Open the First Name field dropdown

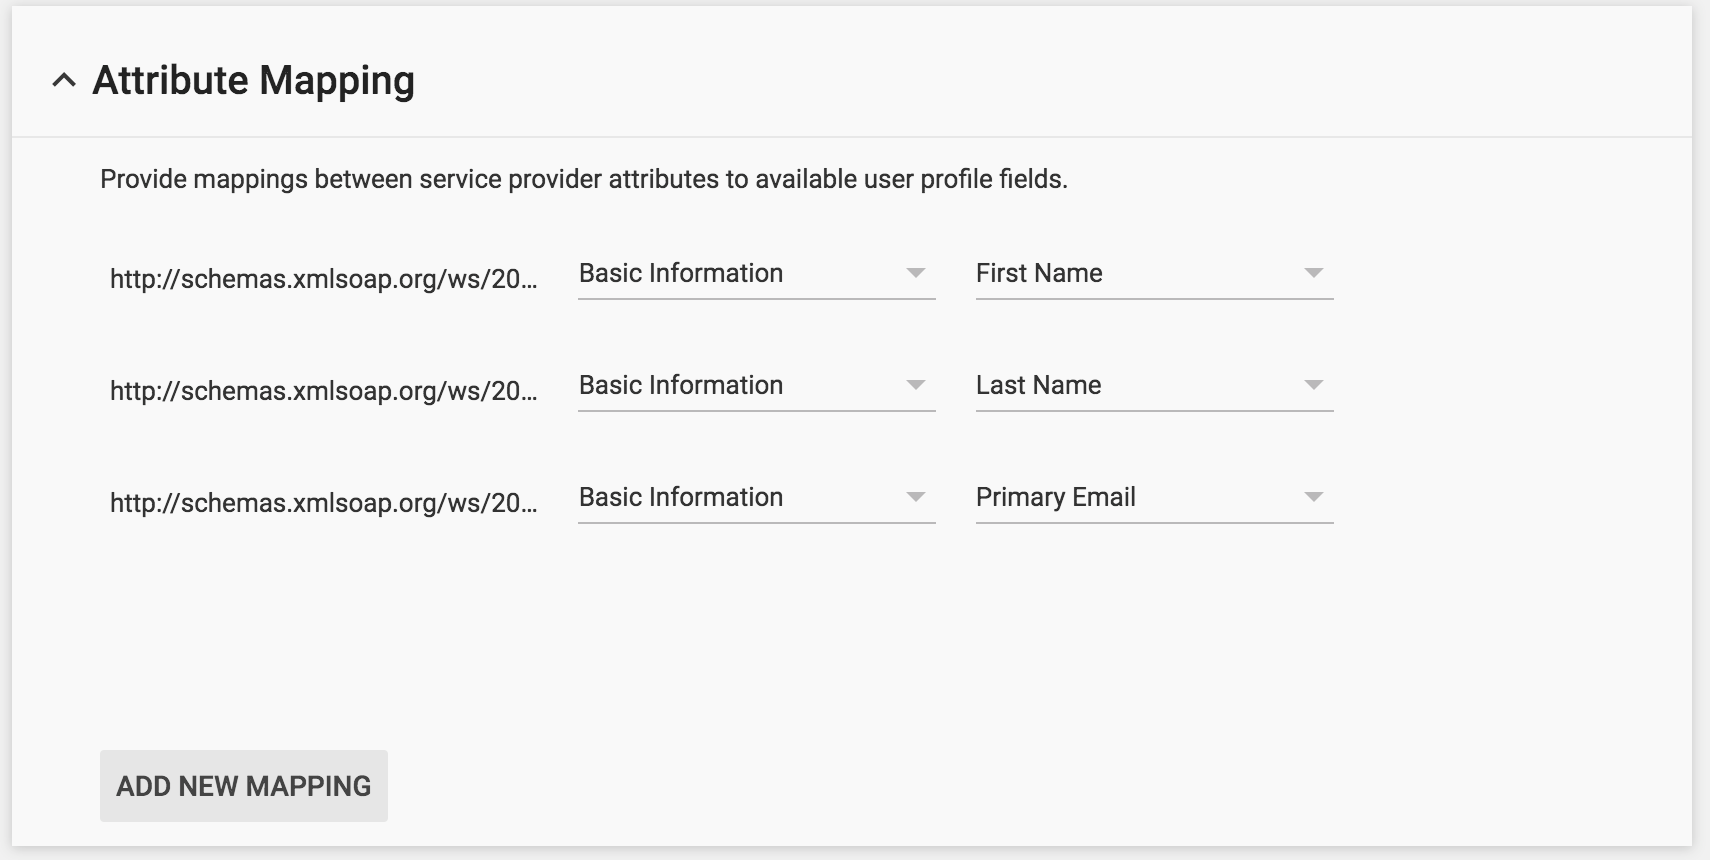[1140, 274]
